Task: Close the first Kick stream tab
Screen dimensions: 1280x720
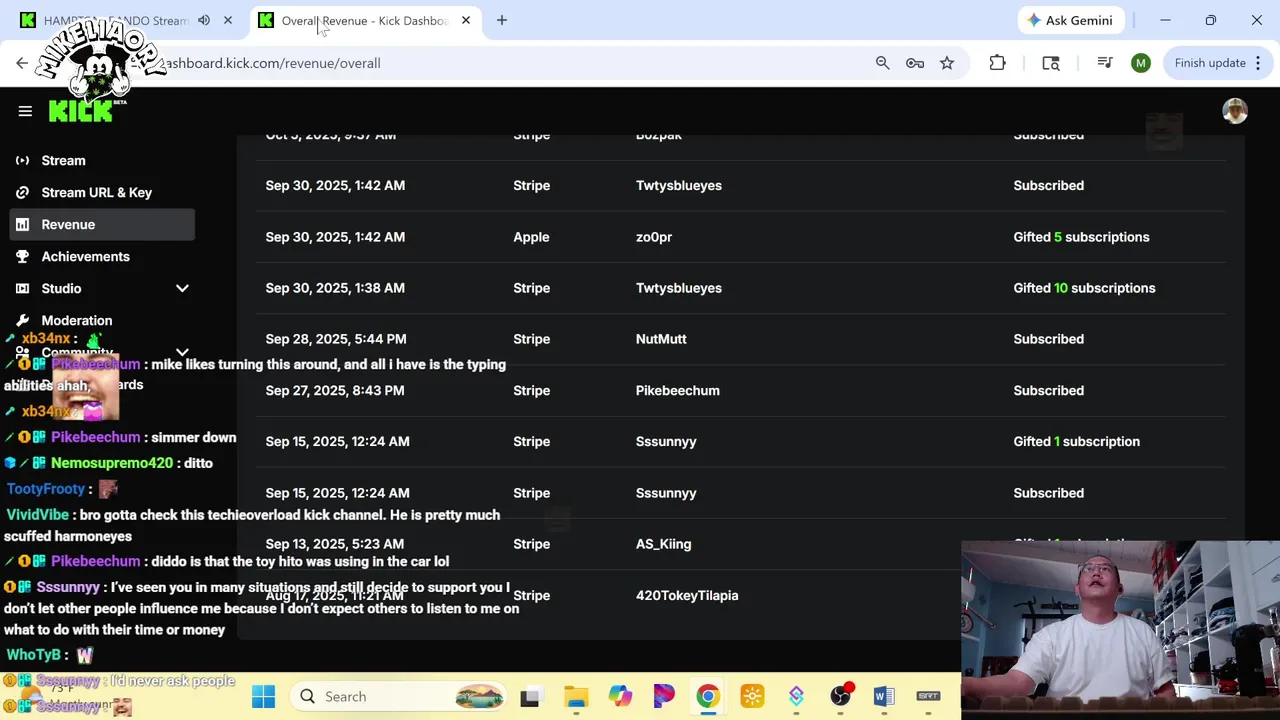Action: pos(228,20)
